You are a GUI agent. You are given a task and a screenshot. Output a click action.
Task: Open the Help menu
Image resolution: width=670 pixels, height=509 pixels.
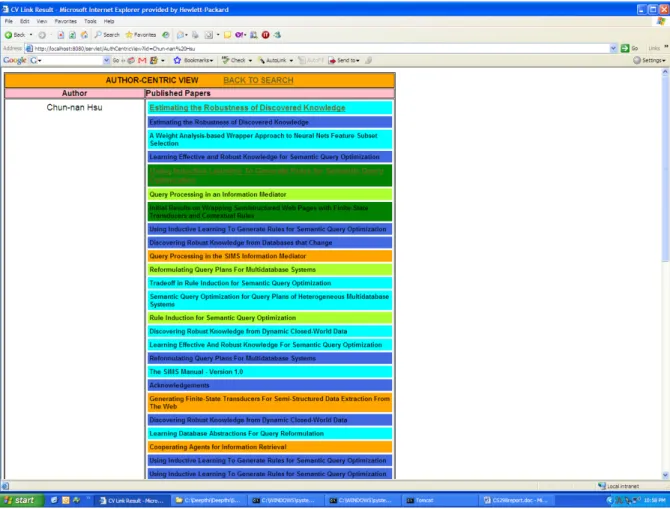pos(109,21)
